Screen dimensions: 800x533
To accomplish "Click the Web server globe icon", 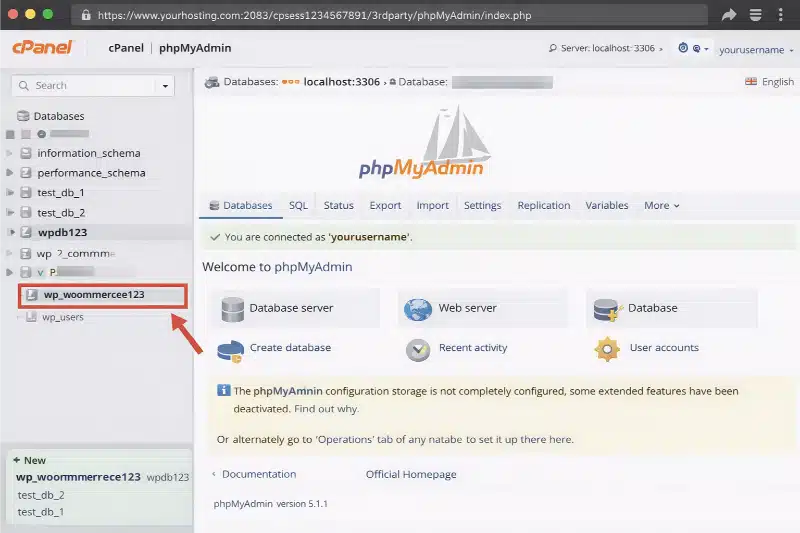I will pos(418,309).
